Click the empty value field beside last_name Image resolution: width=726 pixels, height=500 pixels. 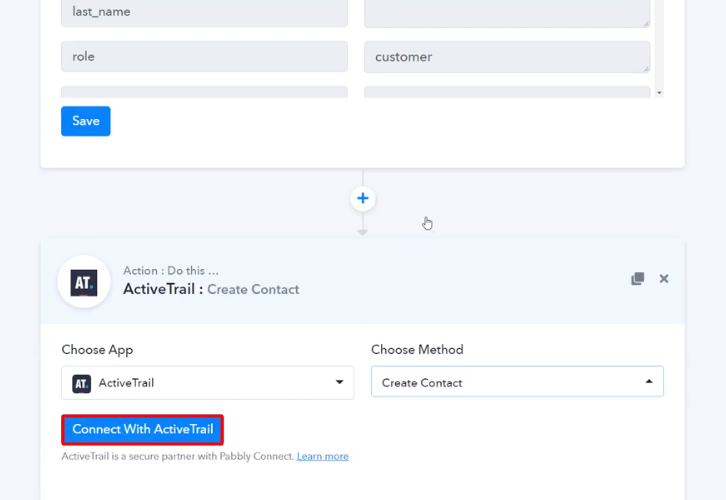tap(507, 13)
